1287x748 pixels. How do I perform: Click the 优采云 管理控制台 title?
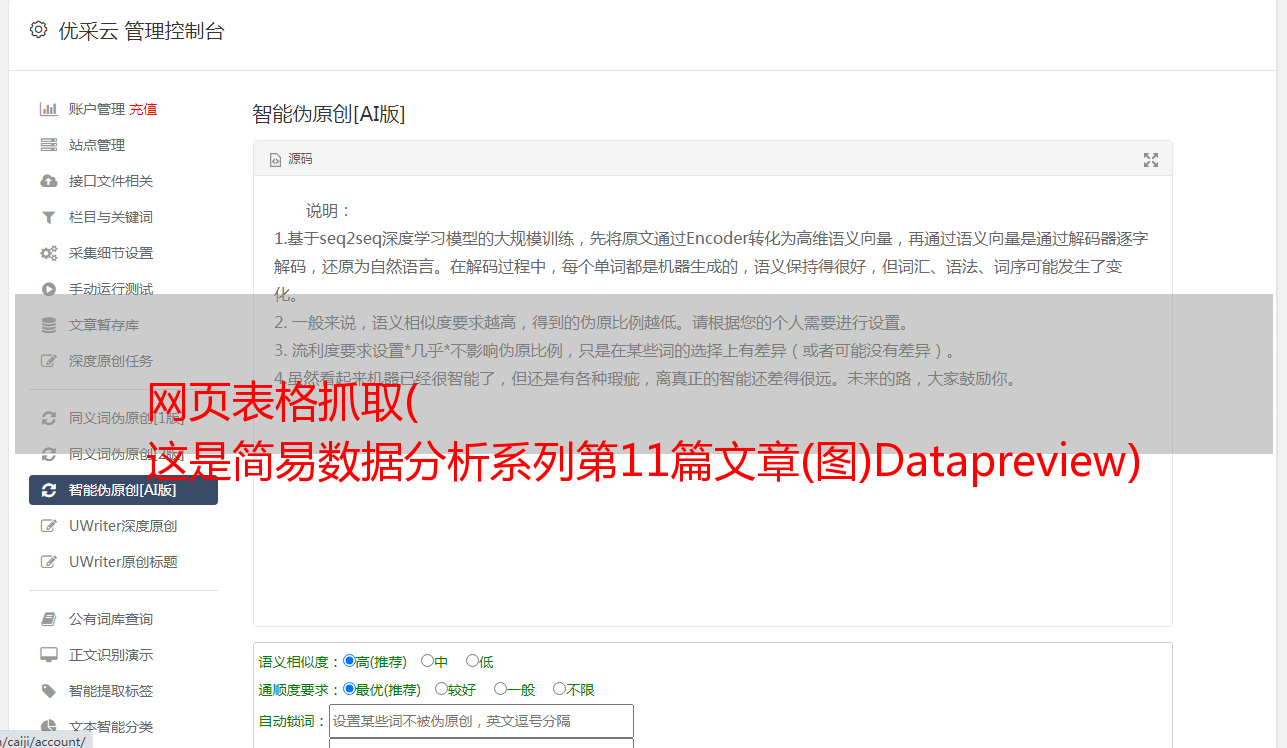pos(142,31)
